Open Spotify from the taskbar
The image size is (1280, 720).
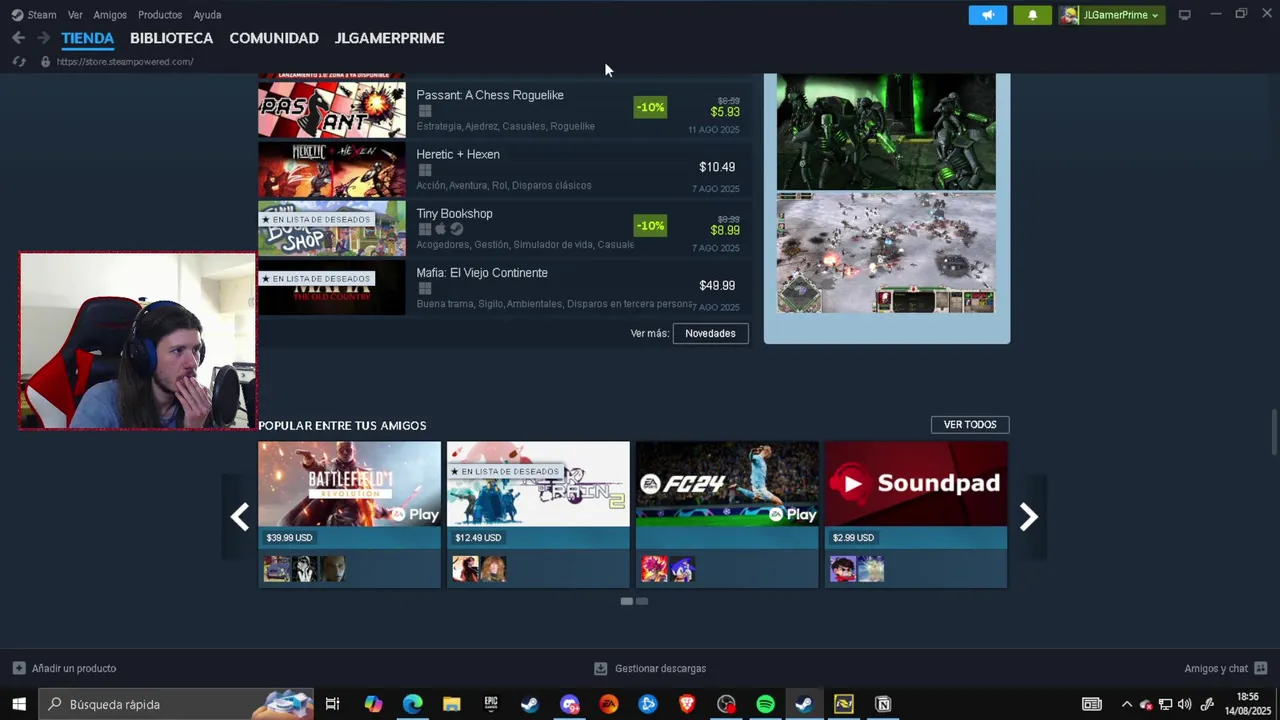[x=765, y=704]
